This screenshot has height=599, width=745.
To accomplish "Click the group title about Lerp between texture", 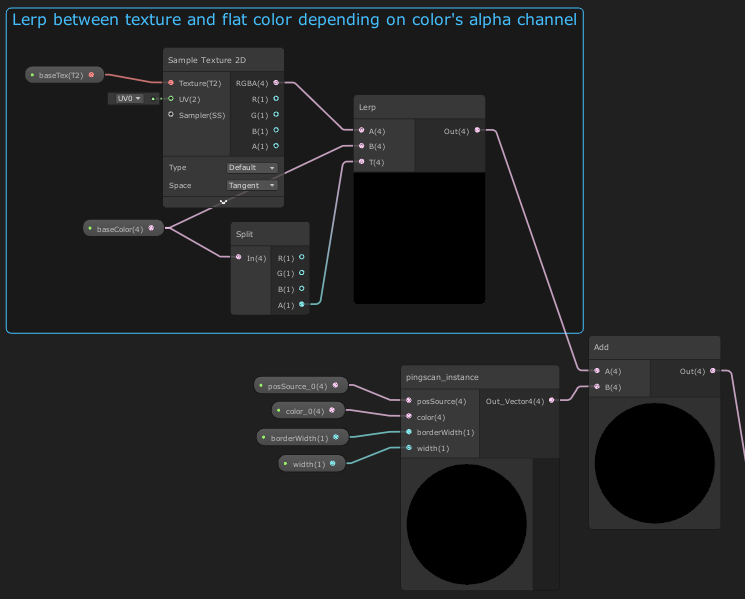I will point(294,18).
